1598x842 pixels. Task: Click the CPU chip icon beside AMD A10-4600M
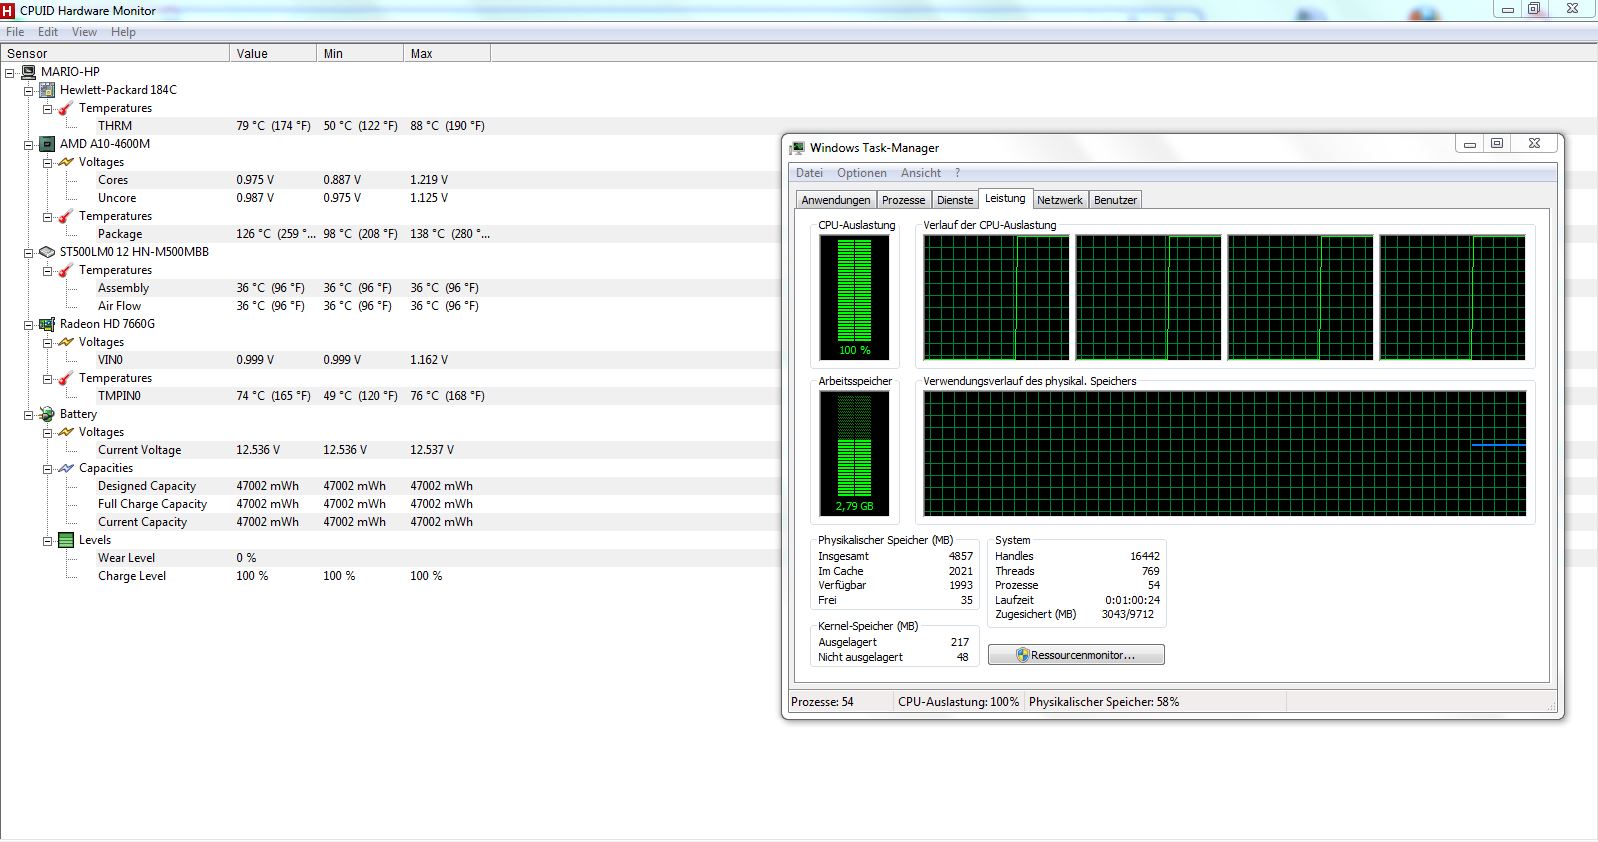pos(47,144)
